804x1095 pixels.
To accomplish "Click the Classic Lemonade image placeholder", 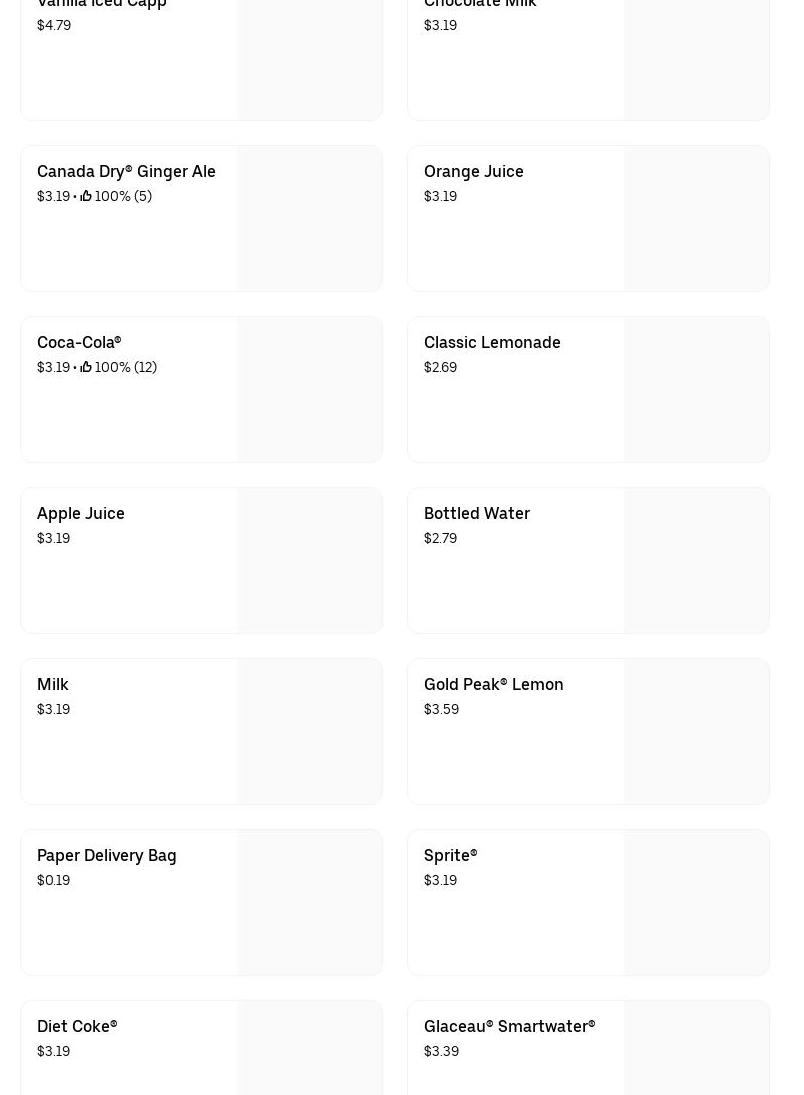I will coord(696,390).
